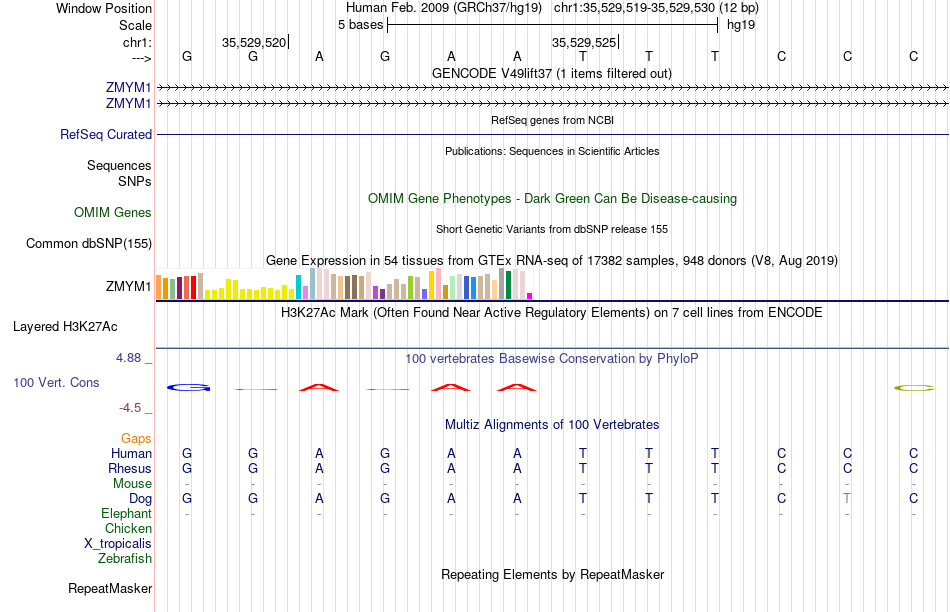The width and height of the screenshot is (950, 612).
Task: Click the Common dbSNP(155) track label
Action: point(89,244)
